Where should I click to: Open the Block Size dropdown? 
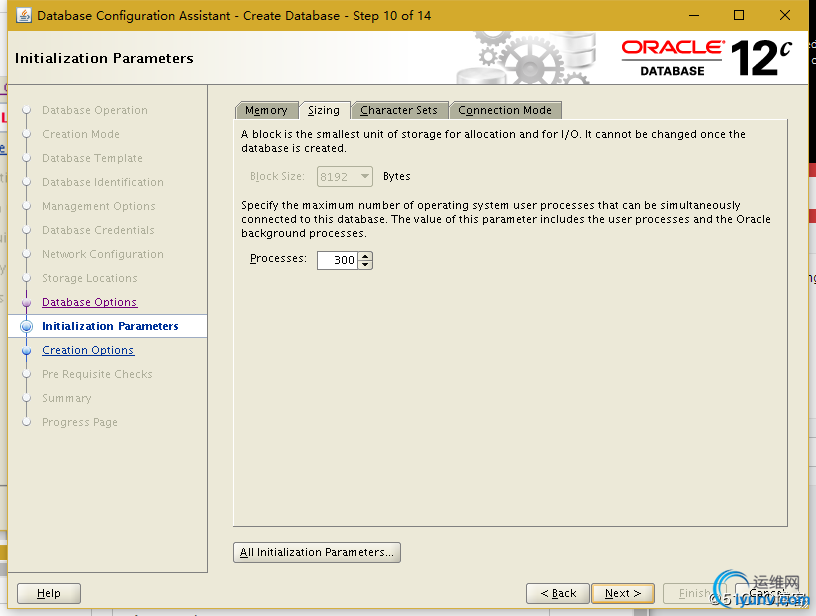point(345,176)
